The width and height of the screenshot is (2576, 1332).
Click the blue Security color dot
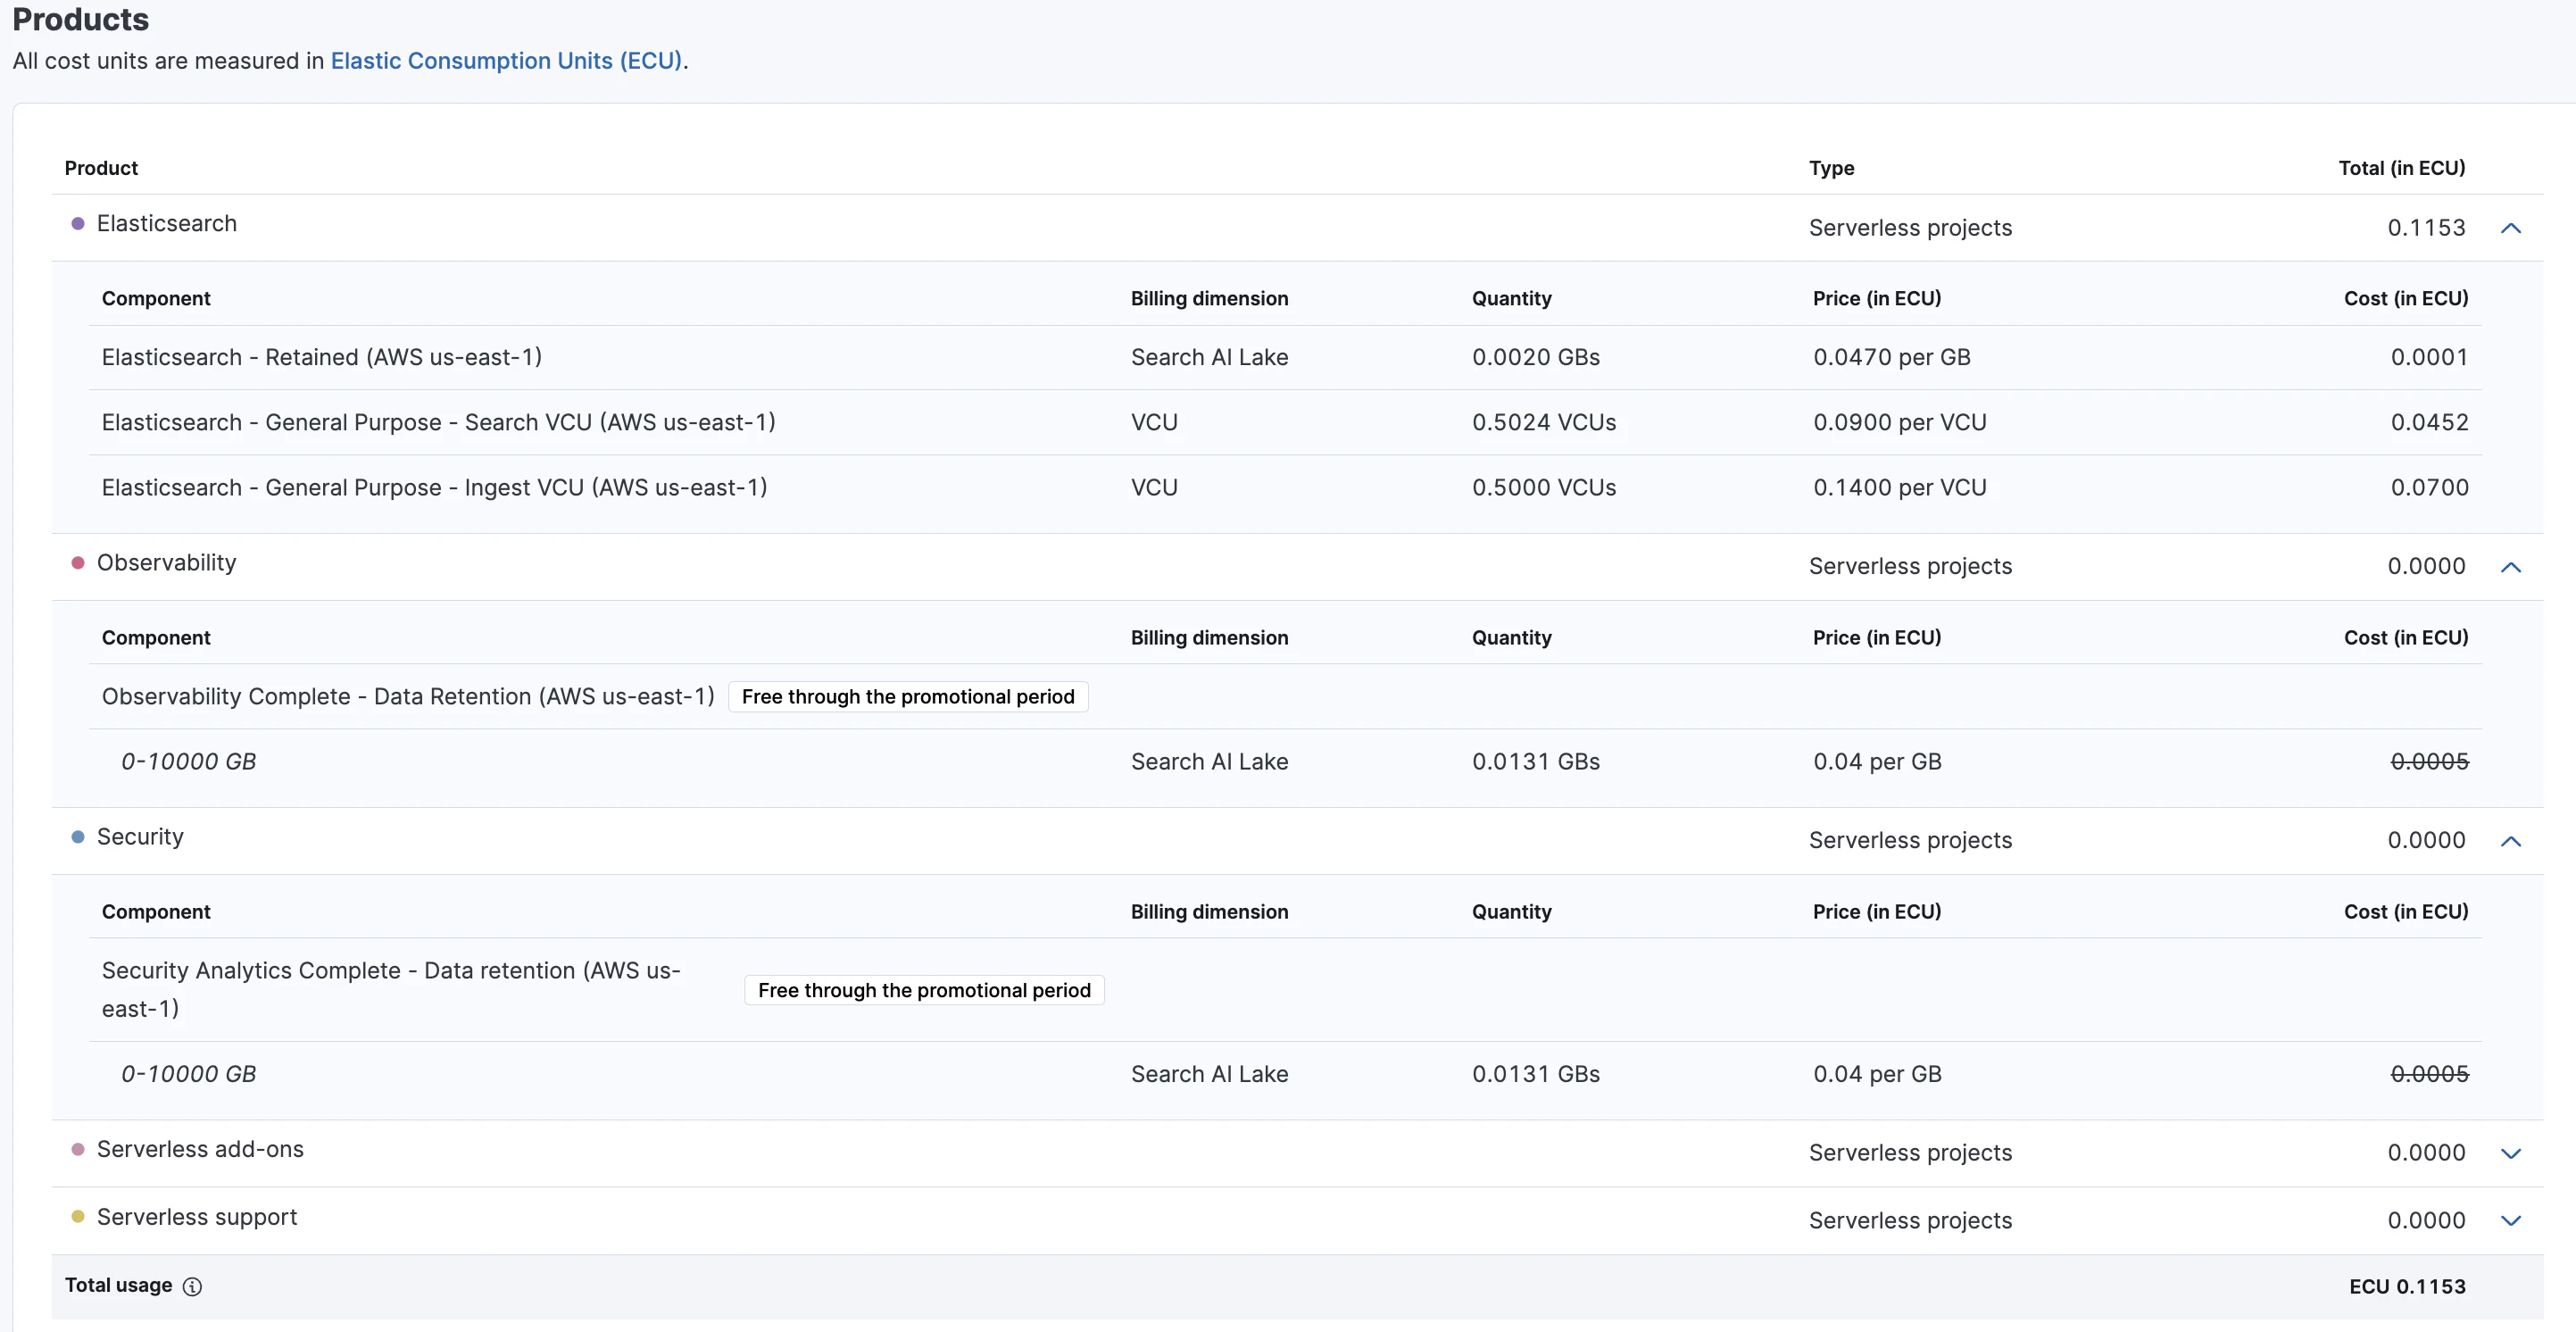[x=78, y=837]
